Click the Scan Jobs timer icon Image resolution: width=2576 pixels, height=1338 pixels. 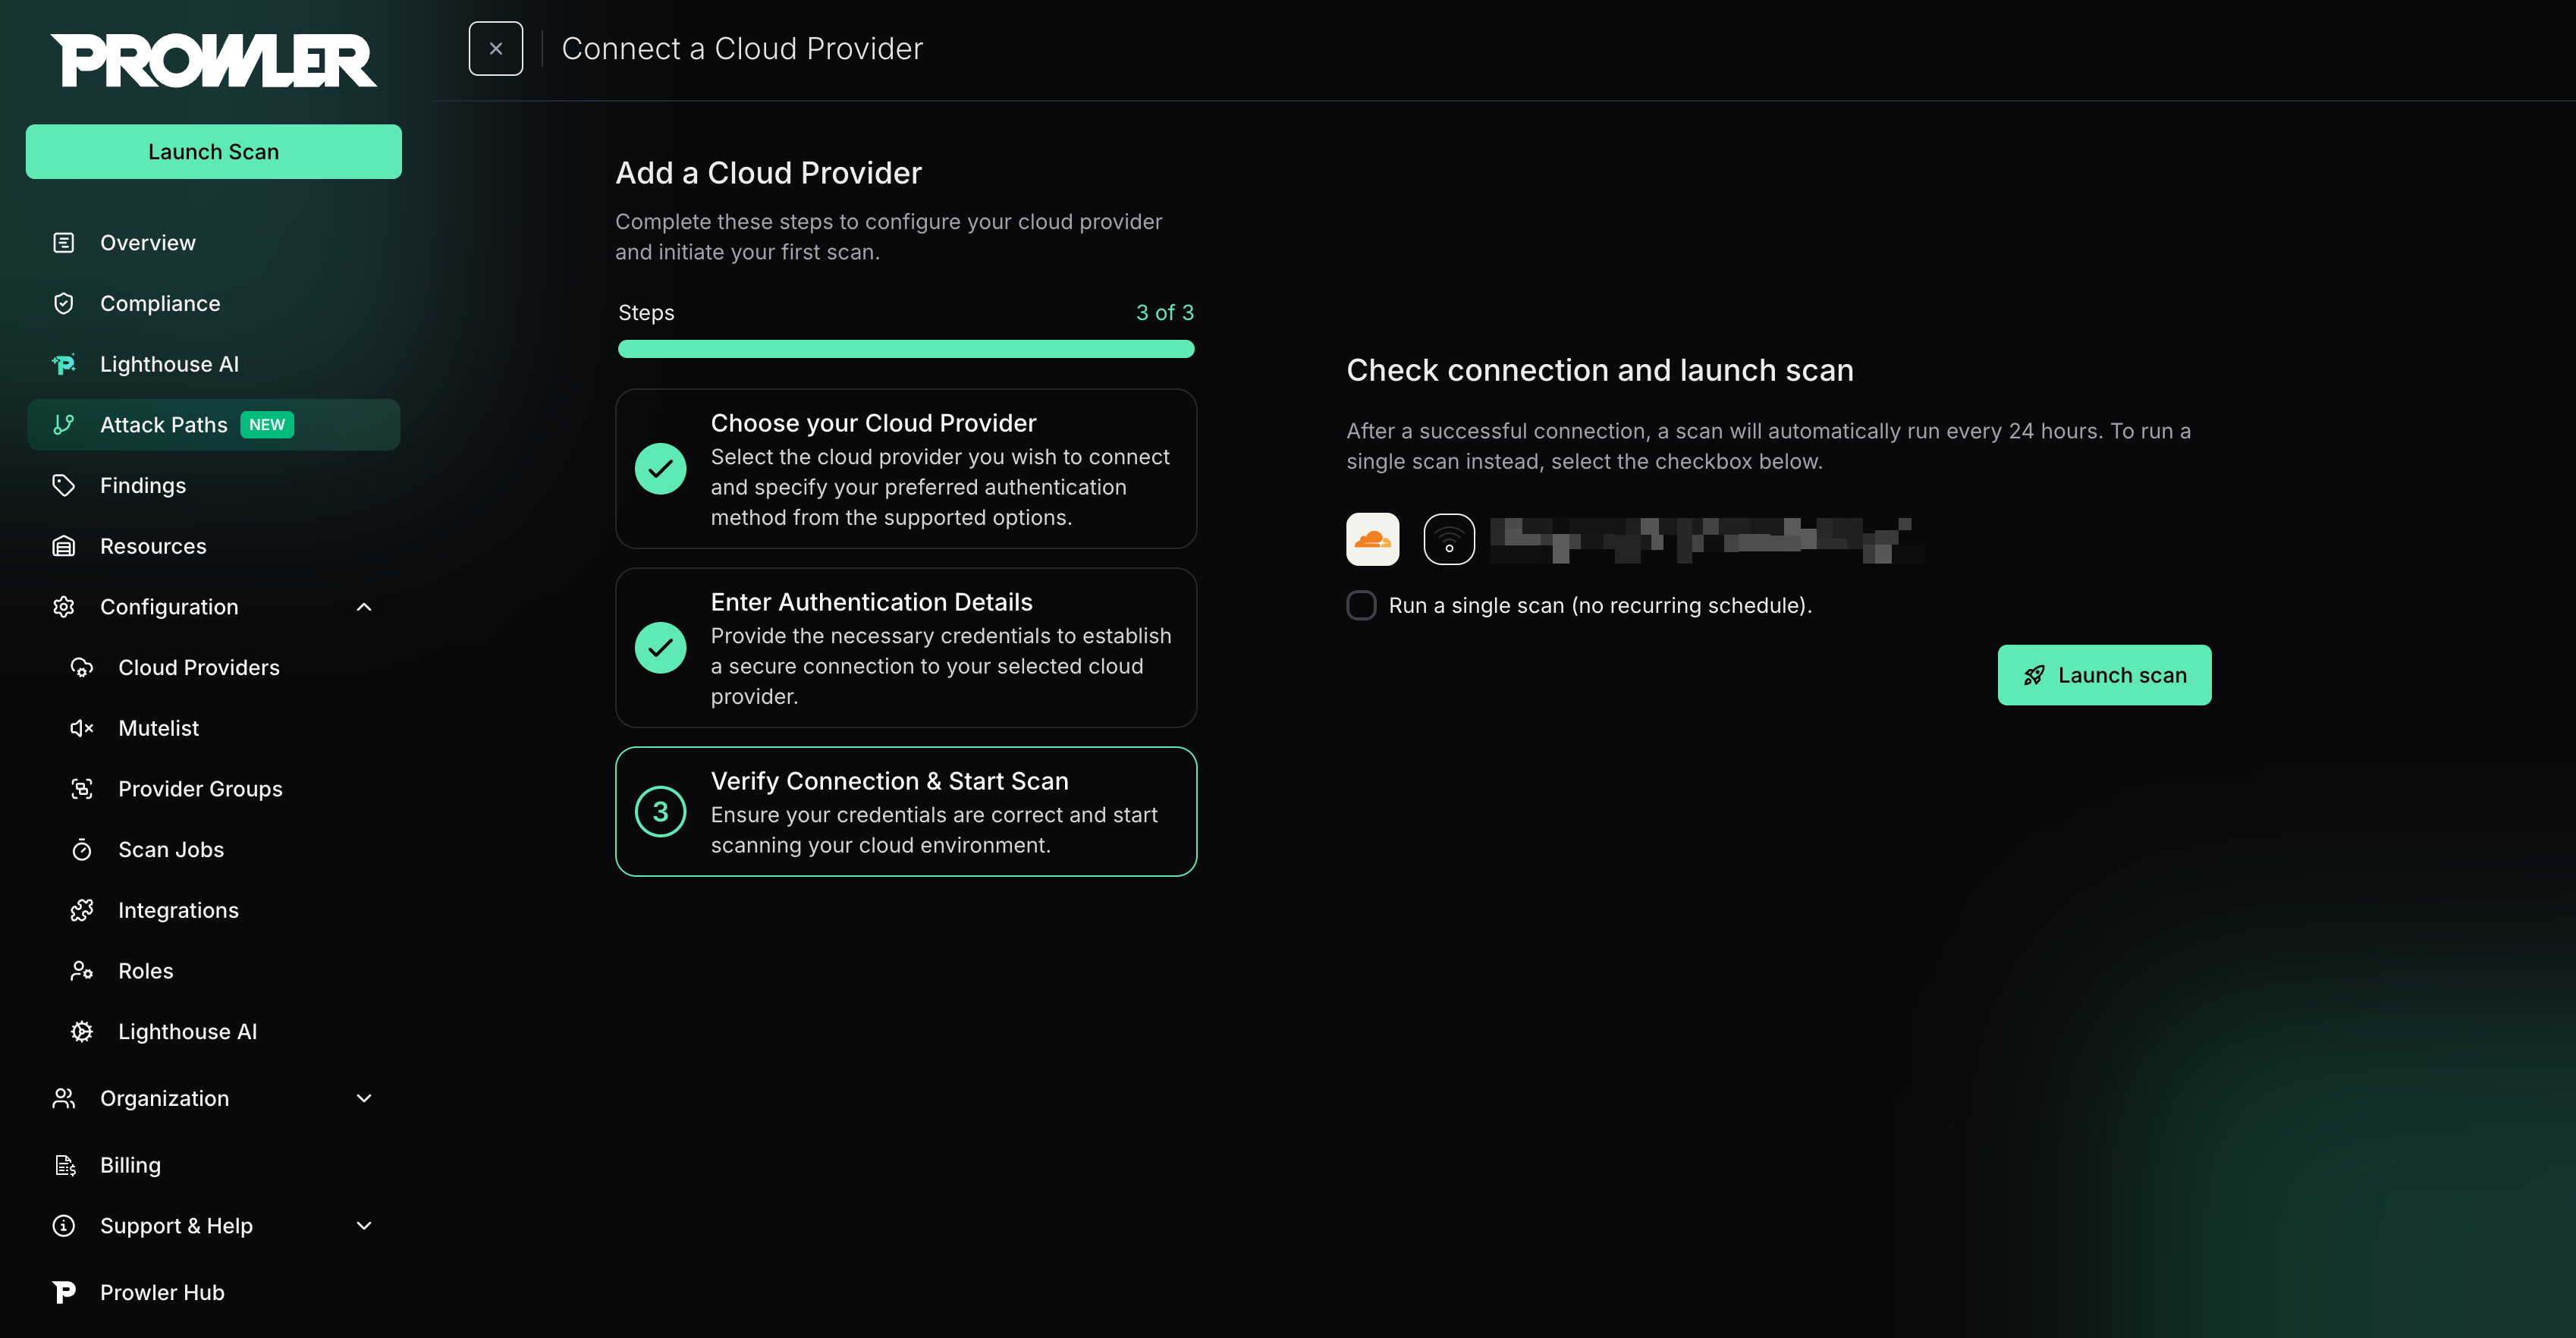coord(82,850)
